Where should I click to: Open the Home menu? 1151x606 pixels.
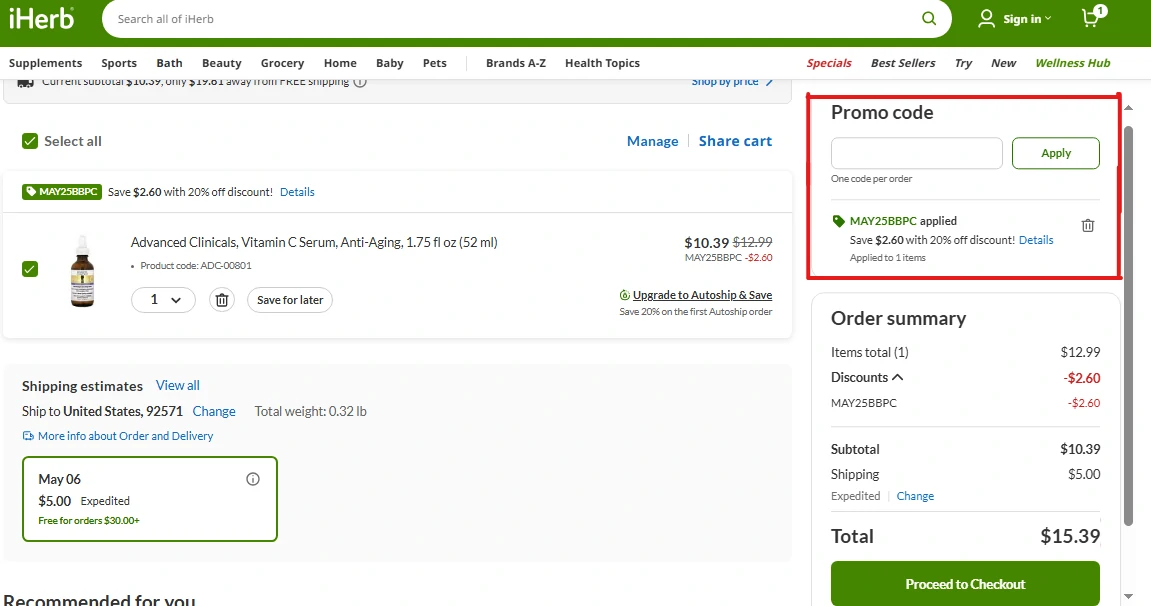pos(340,63)
